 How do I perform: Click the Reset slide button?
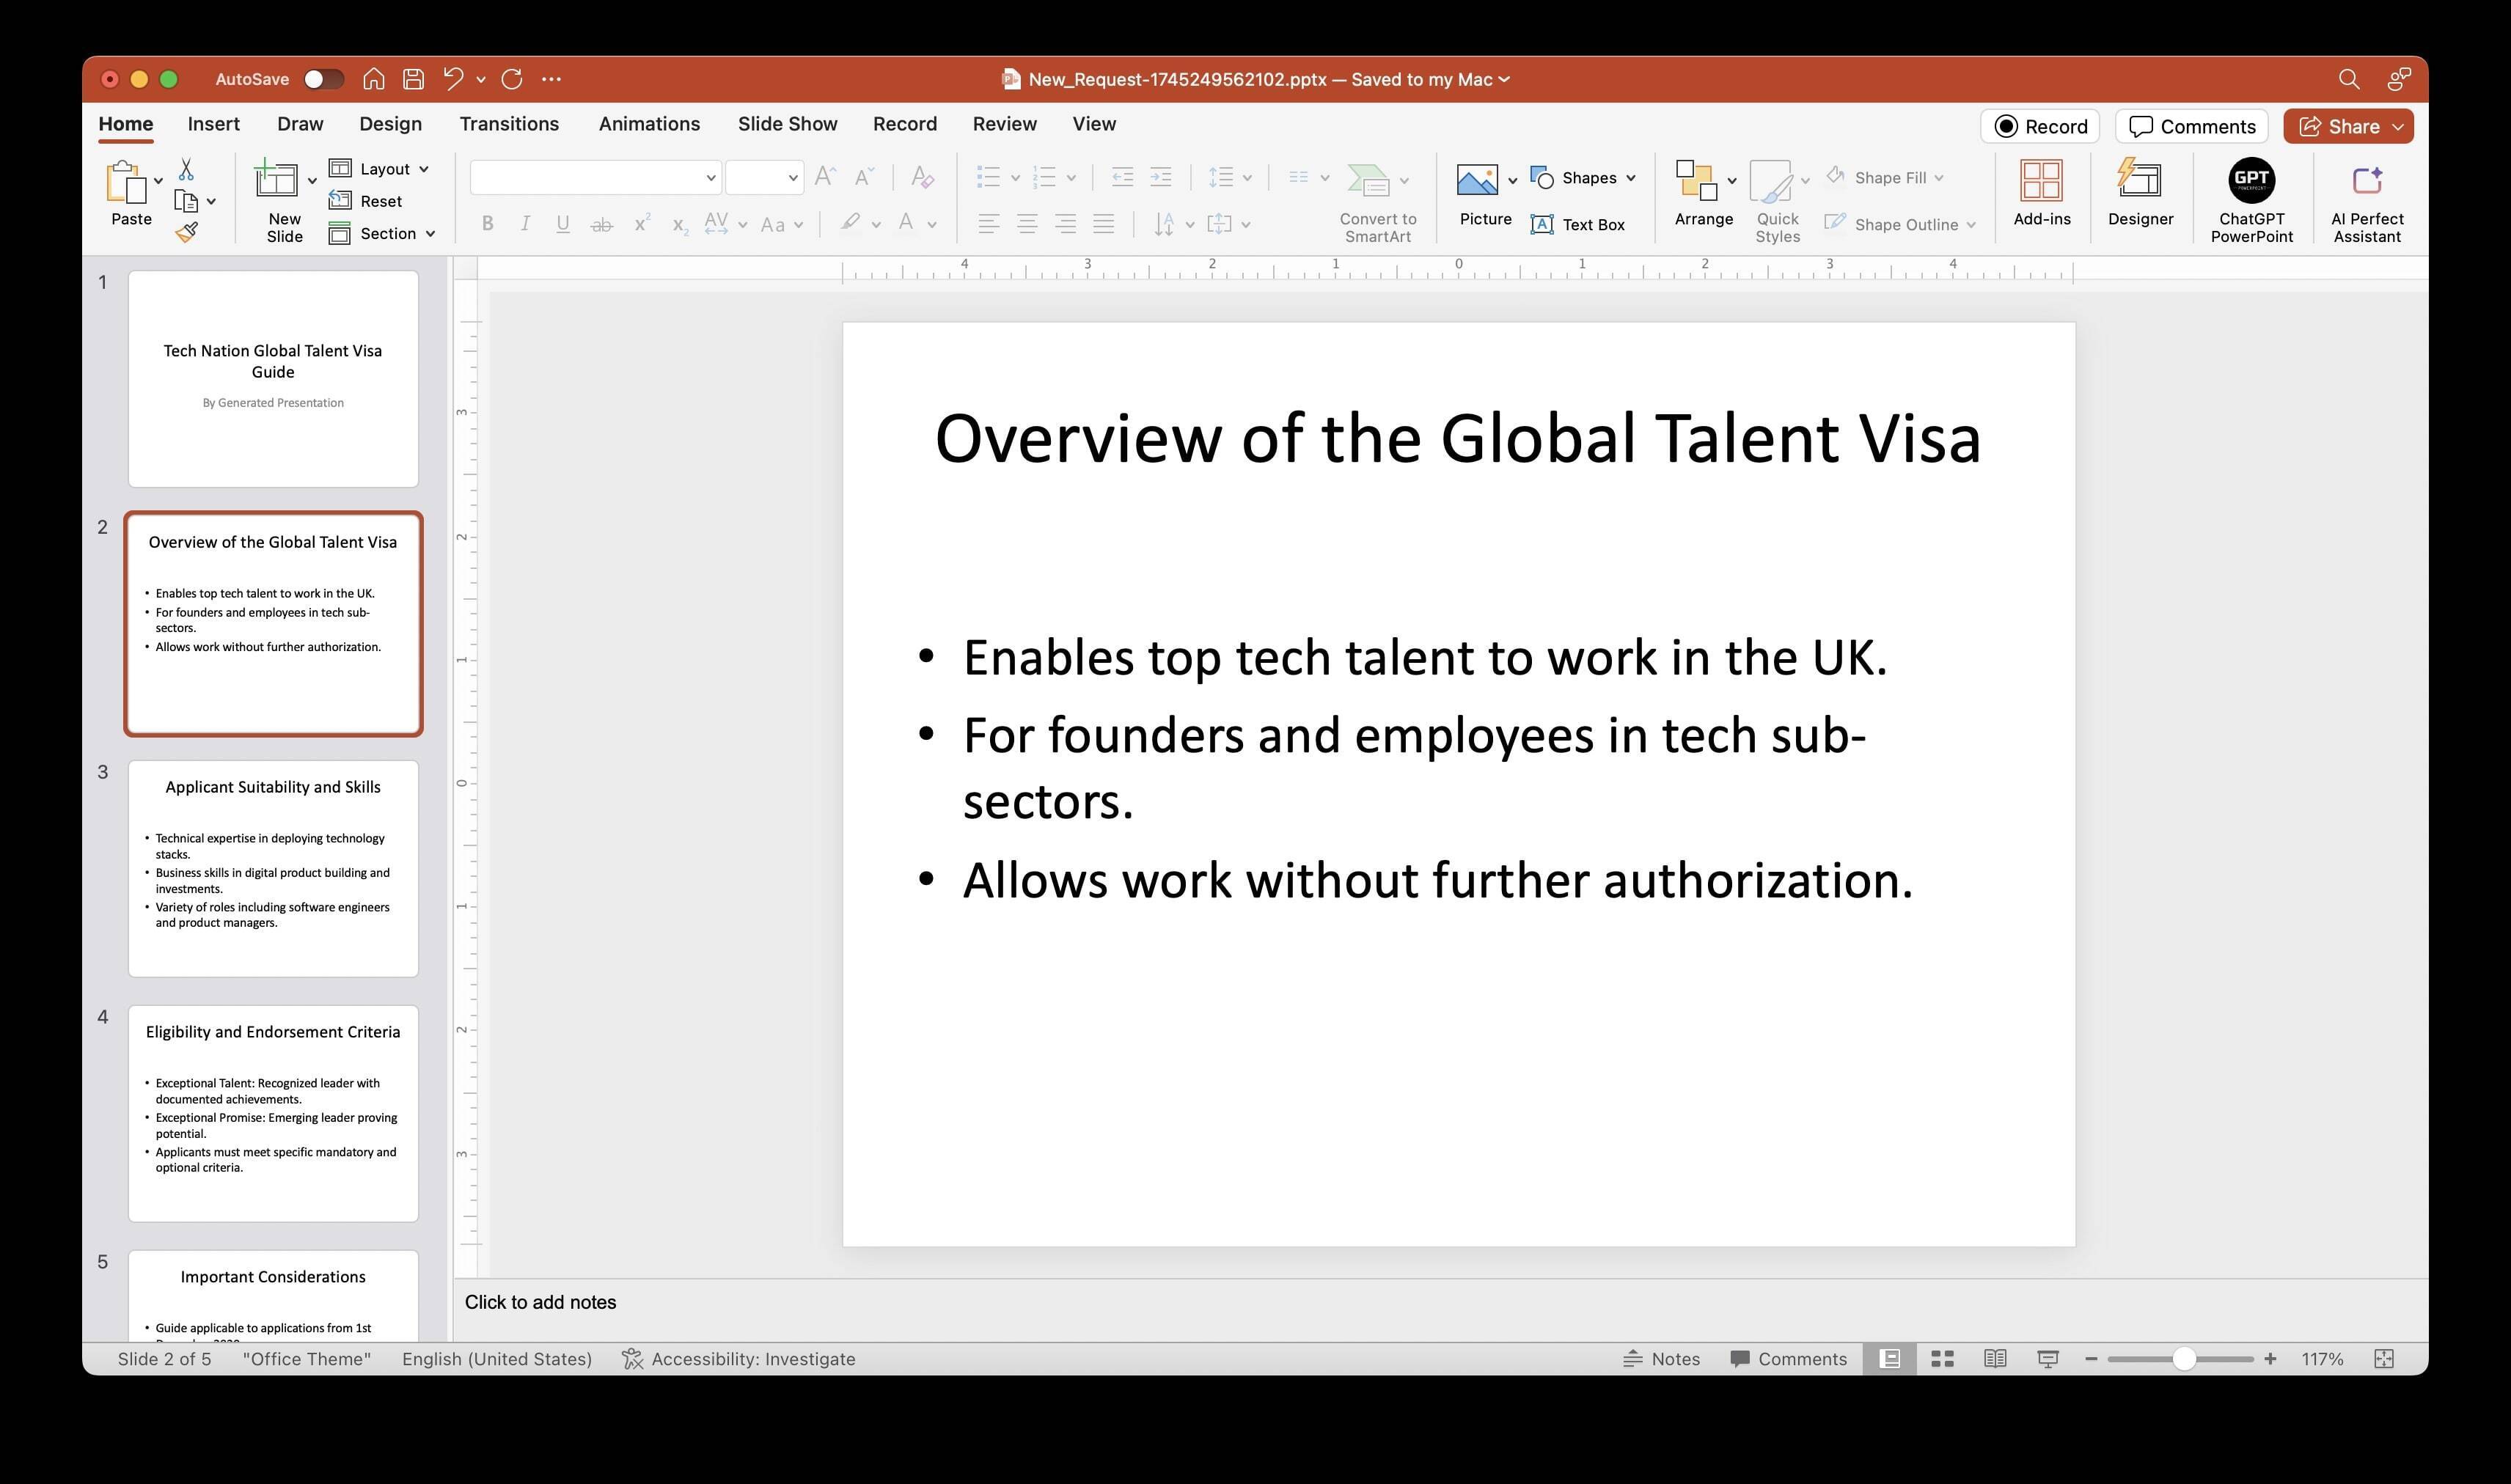coord(366,201)
